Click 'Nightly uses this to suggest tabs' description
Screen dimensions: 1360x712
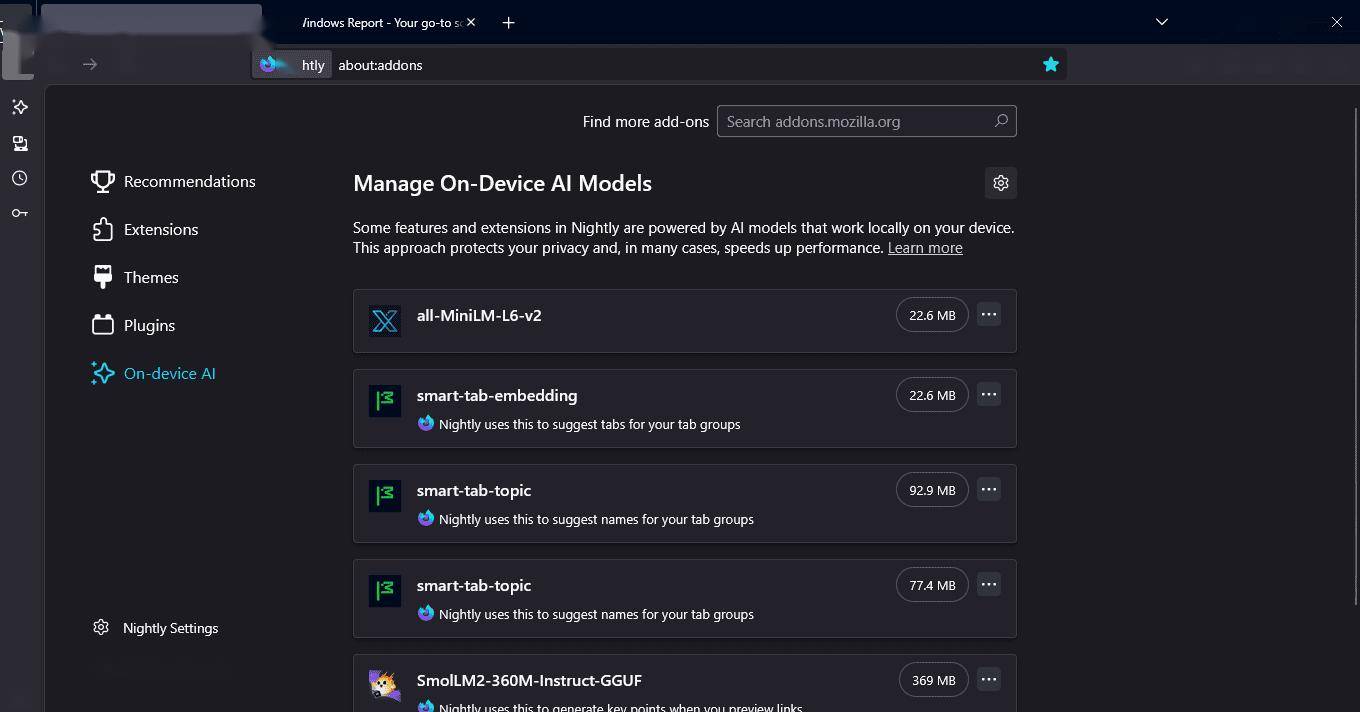(589, 424)
